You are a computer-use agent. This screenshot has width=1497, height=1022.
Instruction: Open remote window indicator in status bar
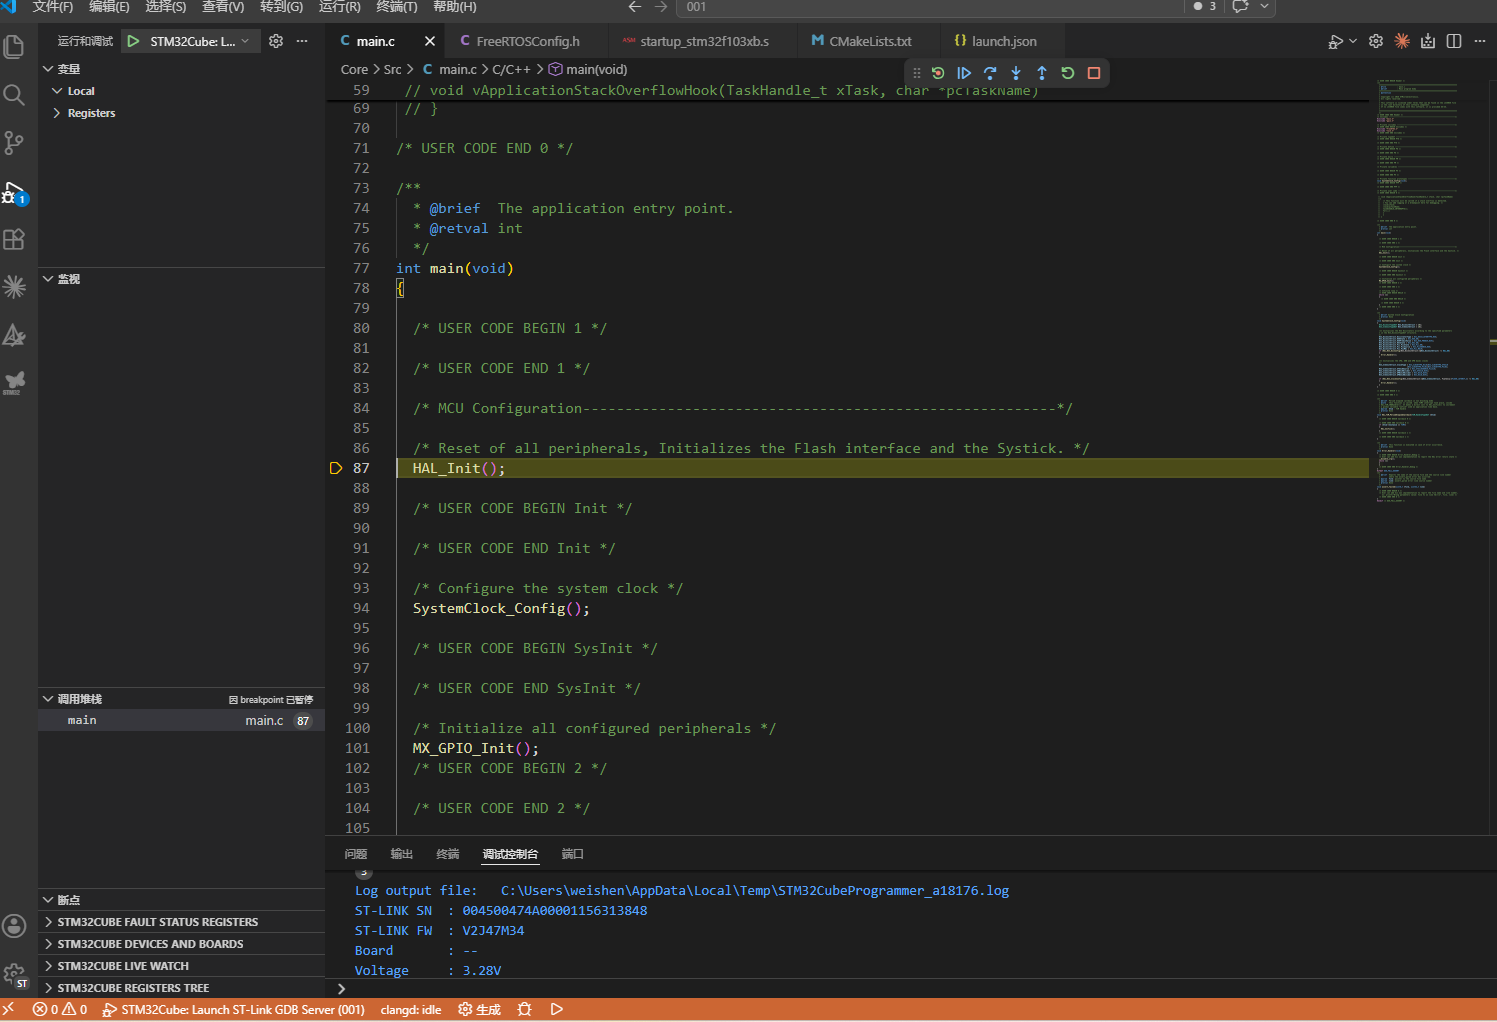pyautogui.click(x=8, y=1009)
